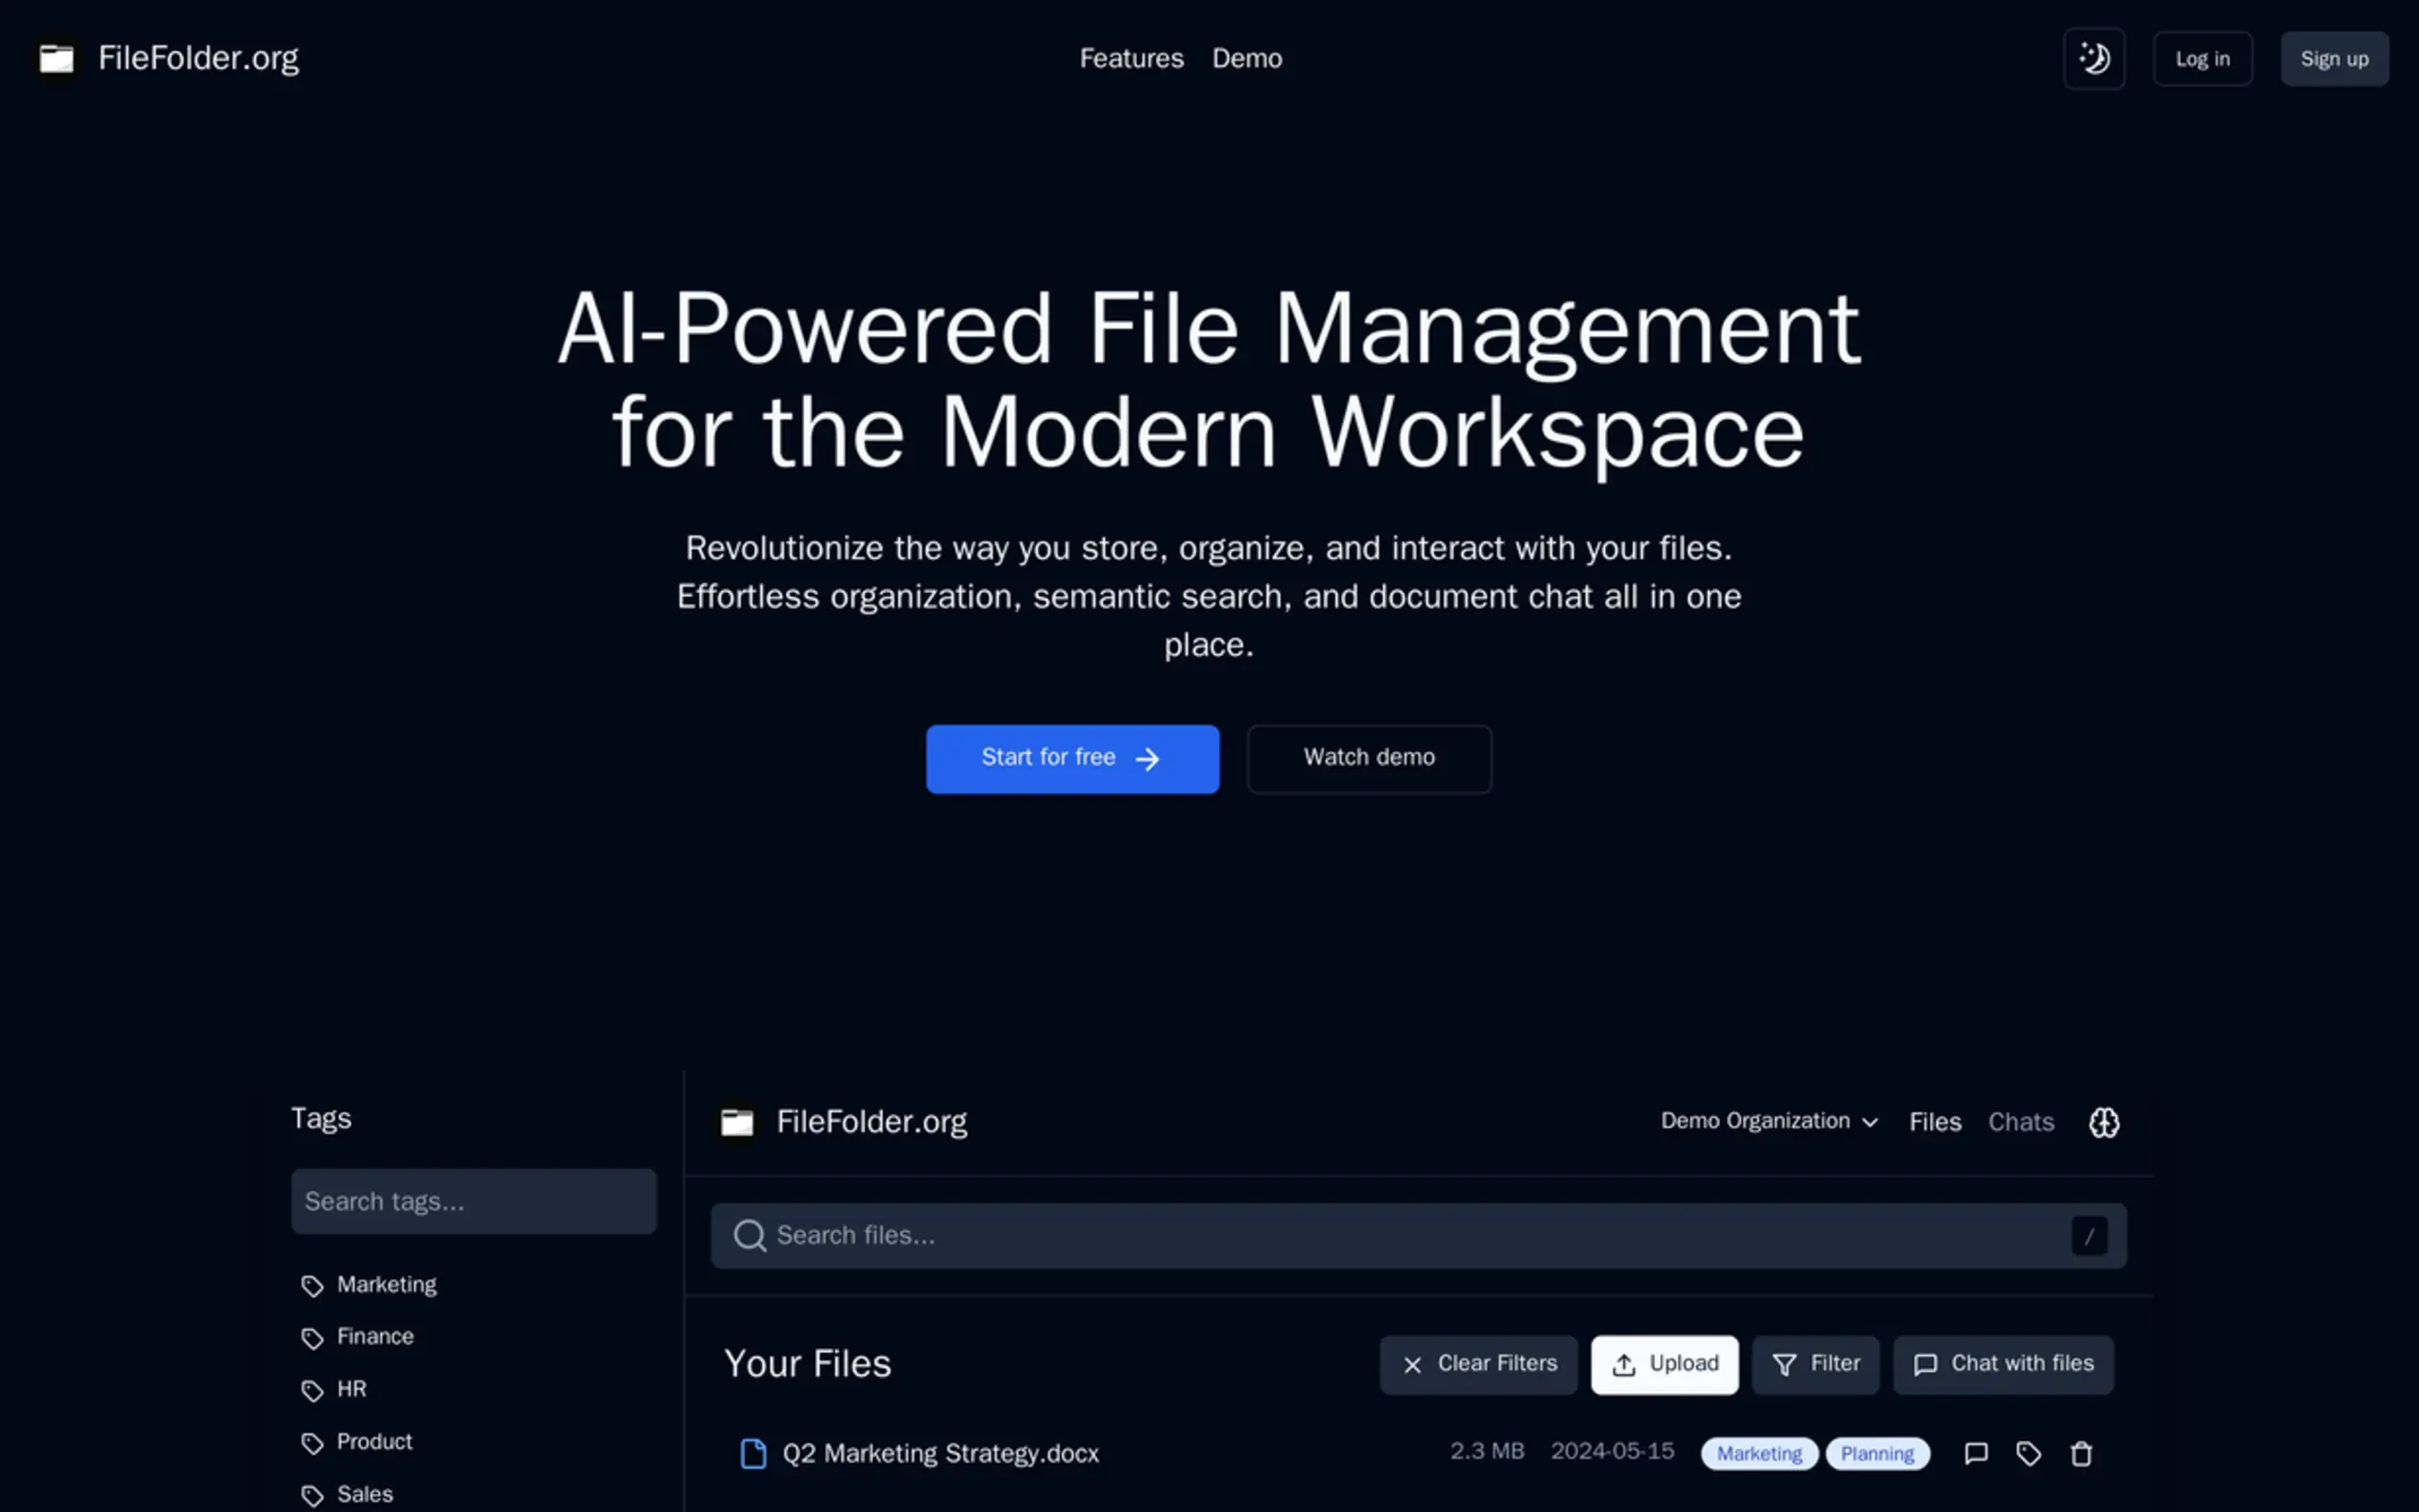Click the Watch demo button
This screenshot has width=2419, height=1512.
pos(1368,758)
